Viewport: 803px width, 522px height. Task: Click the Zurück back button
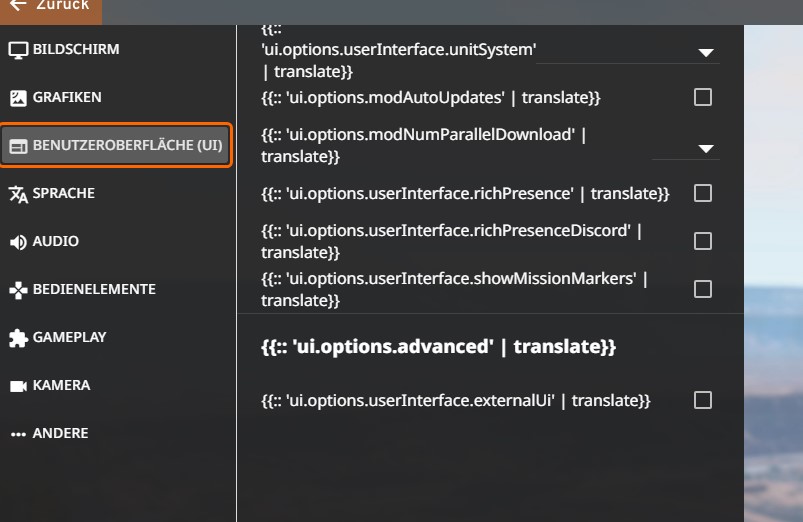pos(50,6)
